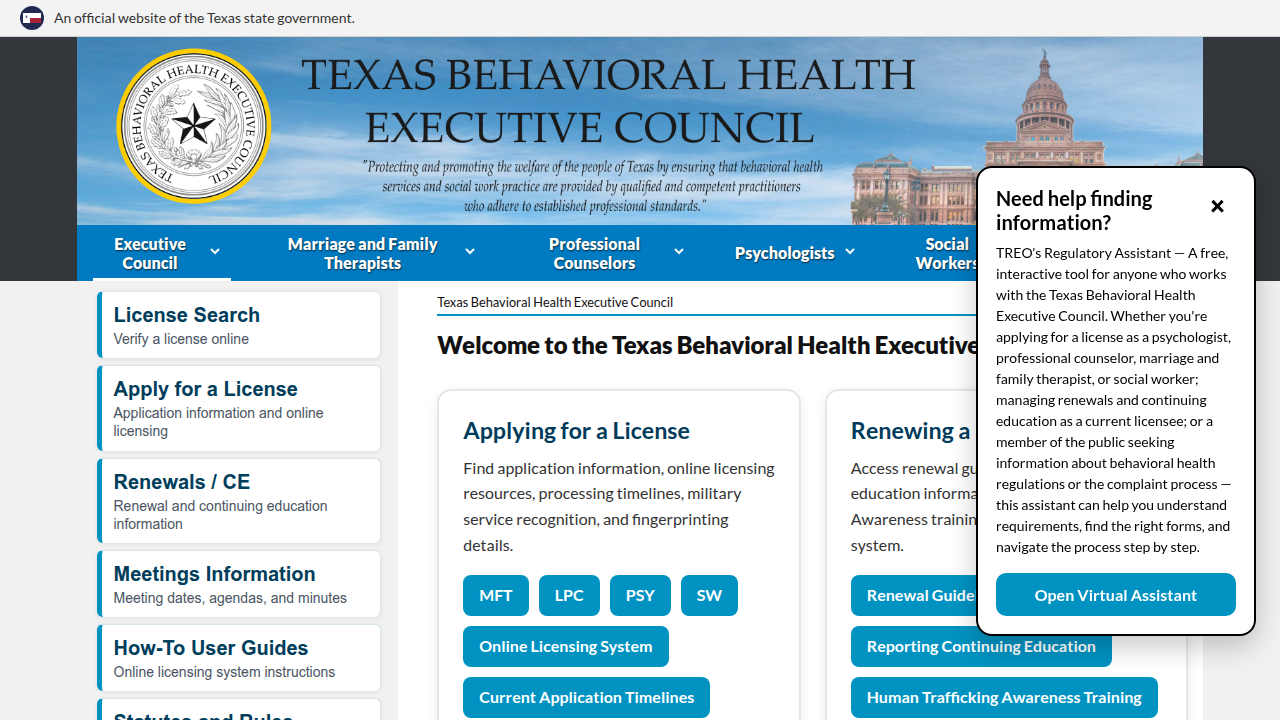Click the Texas Behavioral Health Executive Council breadcrumb
1280x720 pixels.
pyautogui.click(x=555, y=302)
